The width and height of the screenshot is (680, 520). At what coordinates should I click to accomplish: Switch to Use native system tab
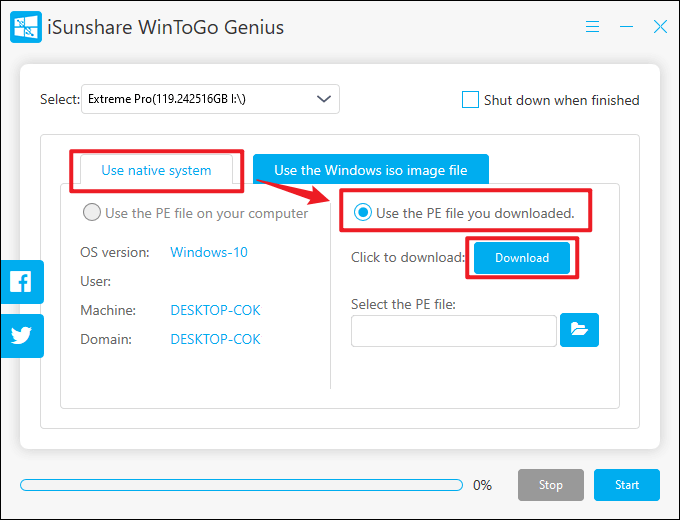156,170
